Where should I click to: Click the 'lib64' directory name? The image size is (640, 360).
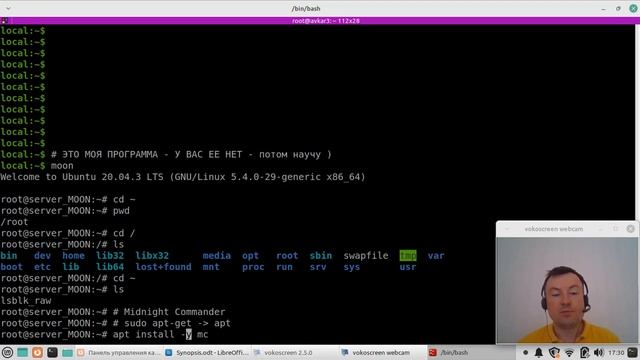110,267
